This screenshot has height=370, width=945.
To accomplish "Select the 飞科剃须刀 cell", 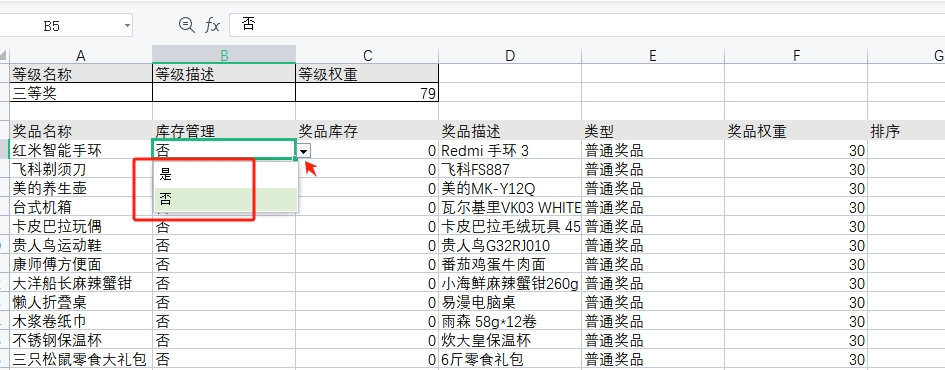I will pyautogui.click(x=81, y=169).
